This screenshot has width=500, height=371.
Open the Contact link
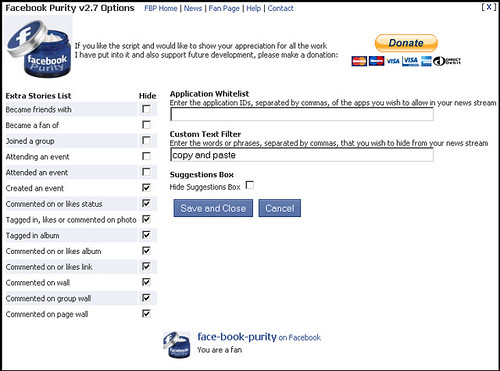[x=281, y=8]
